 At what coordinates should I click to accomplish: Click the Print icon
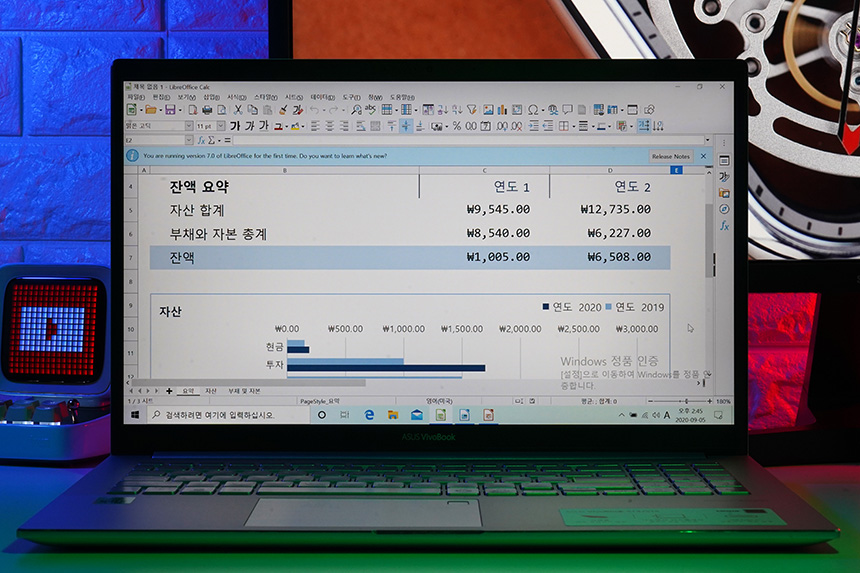[x=207, y=110]
